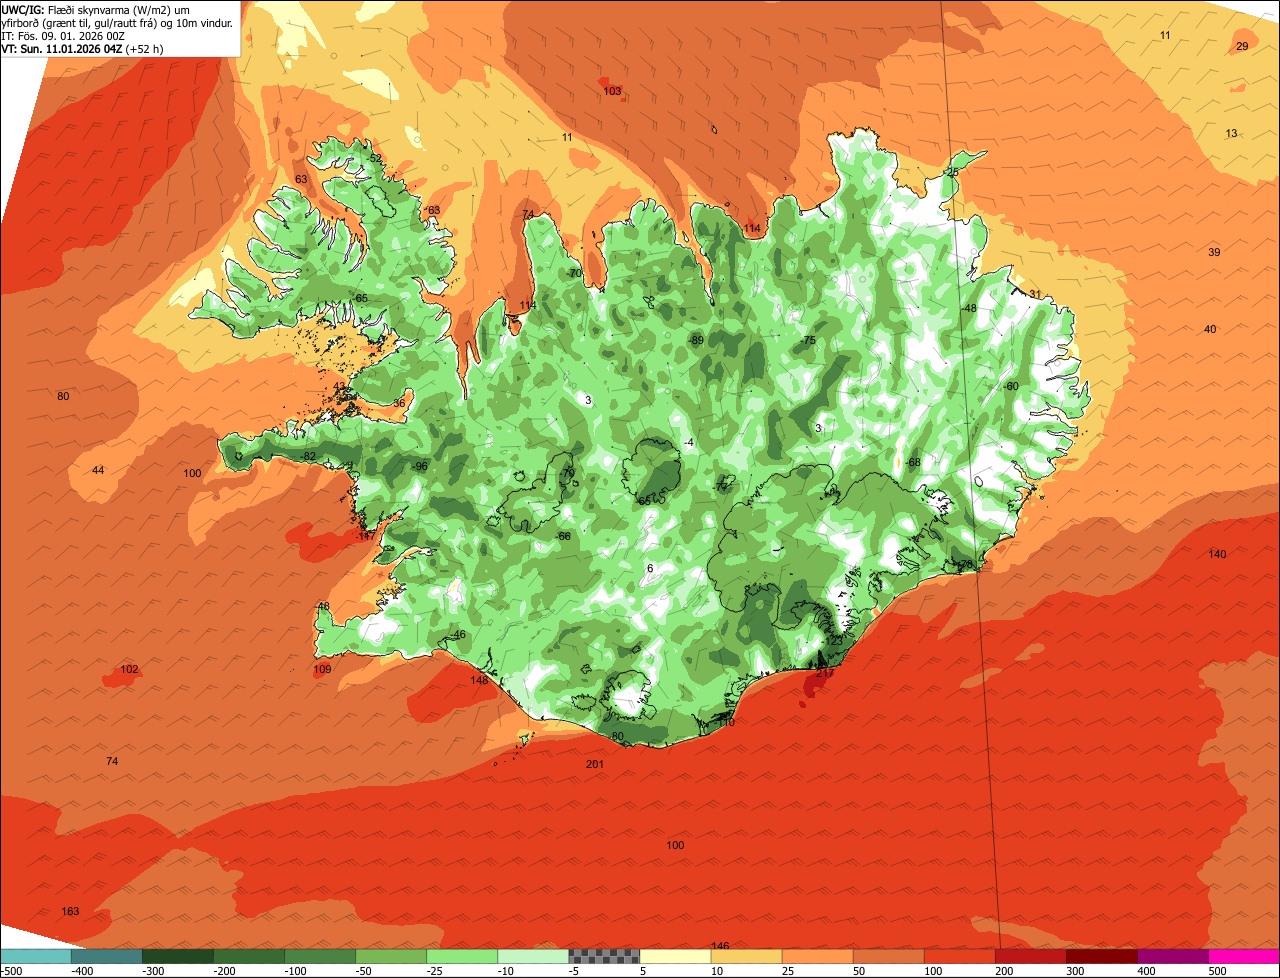The height and width of the screenshot is (978, 1280).
Task: Click the '-117' value on the map
Action: coord(366,537)
